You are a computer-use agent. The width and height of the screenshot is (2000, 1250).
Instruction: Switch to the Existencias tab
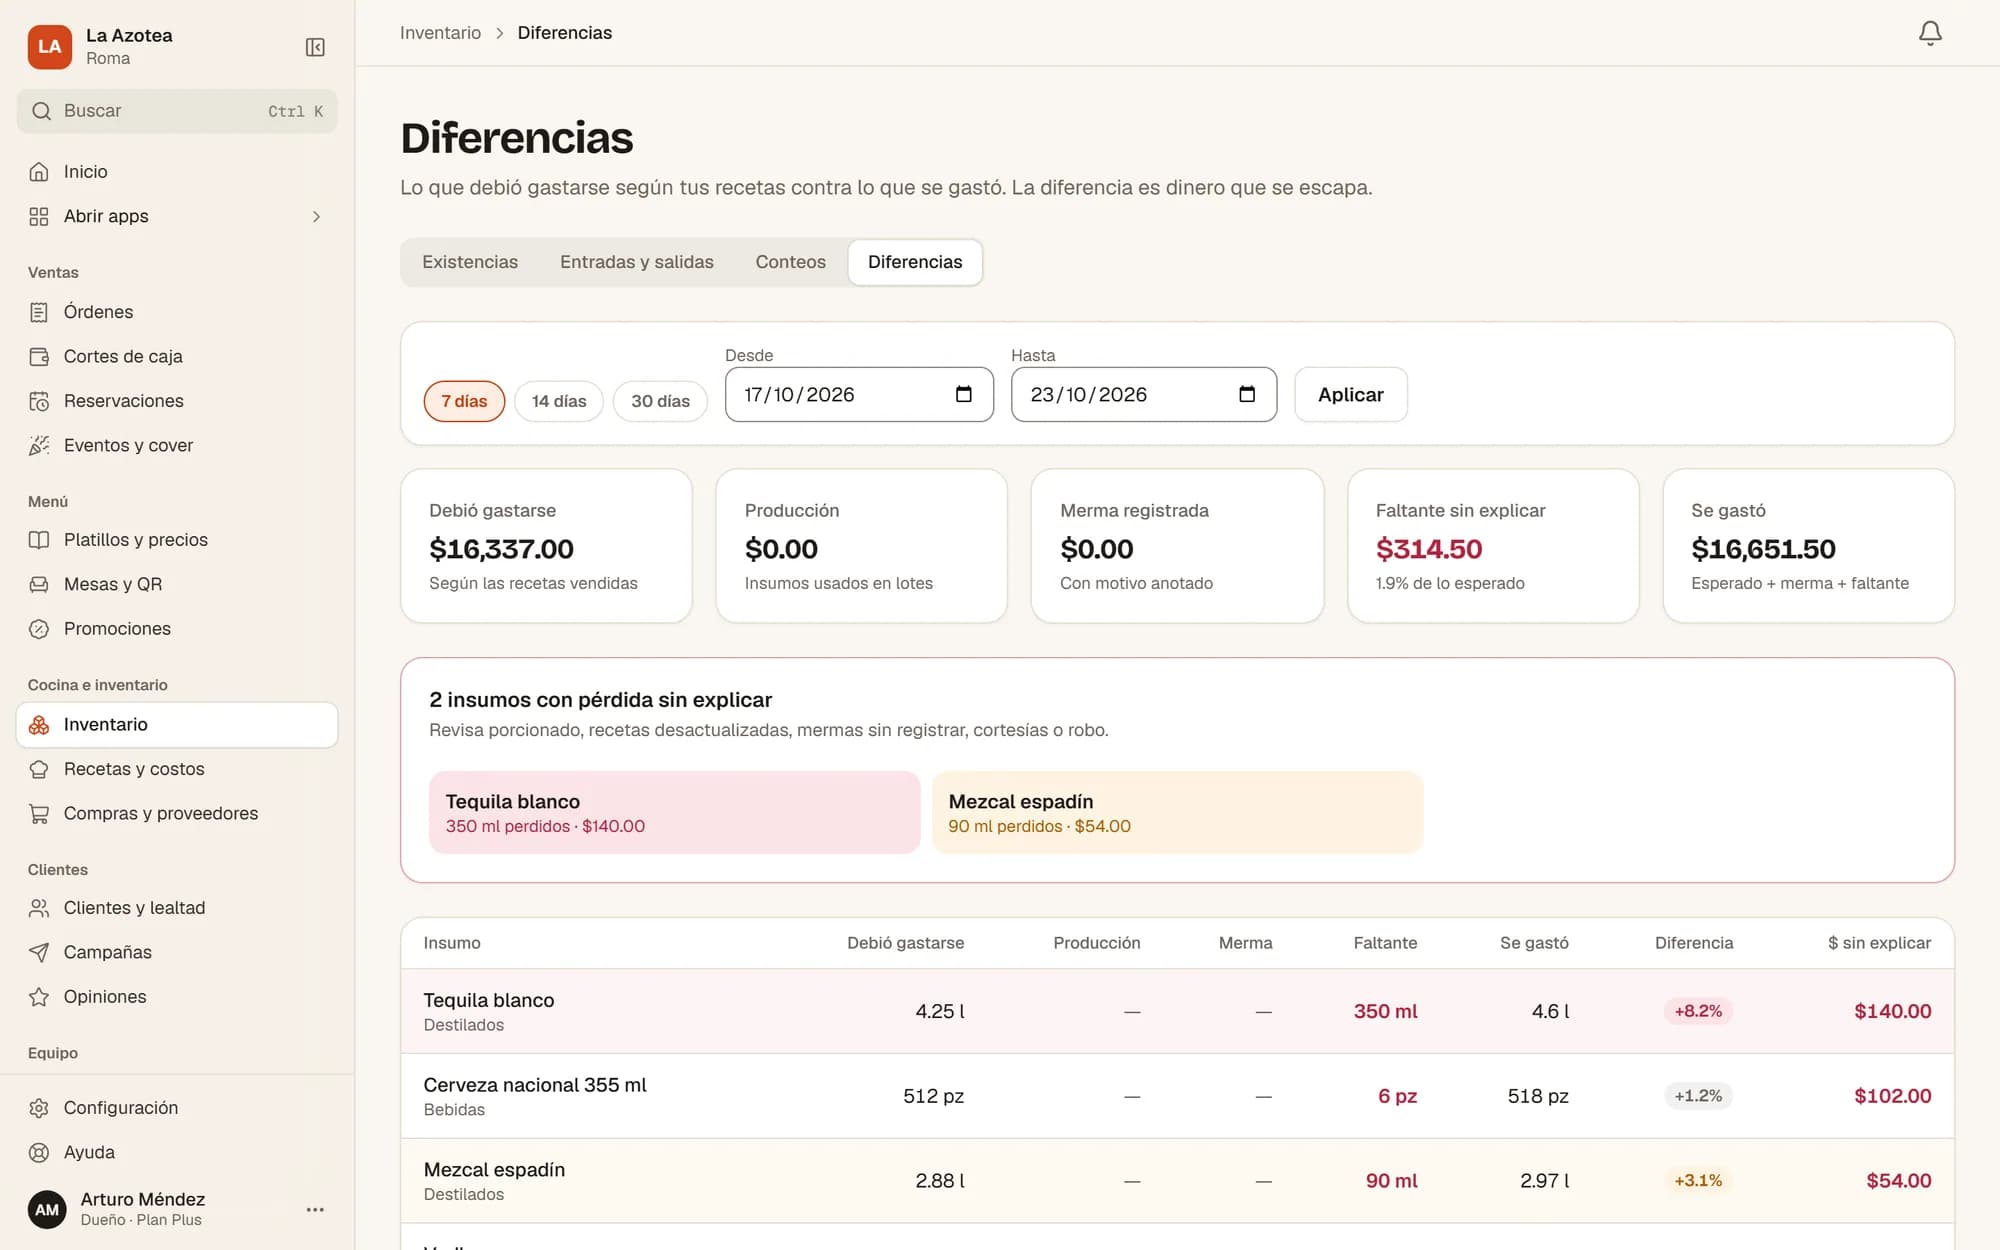(x=470, y=262)
